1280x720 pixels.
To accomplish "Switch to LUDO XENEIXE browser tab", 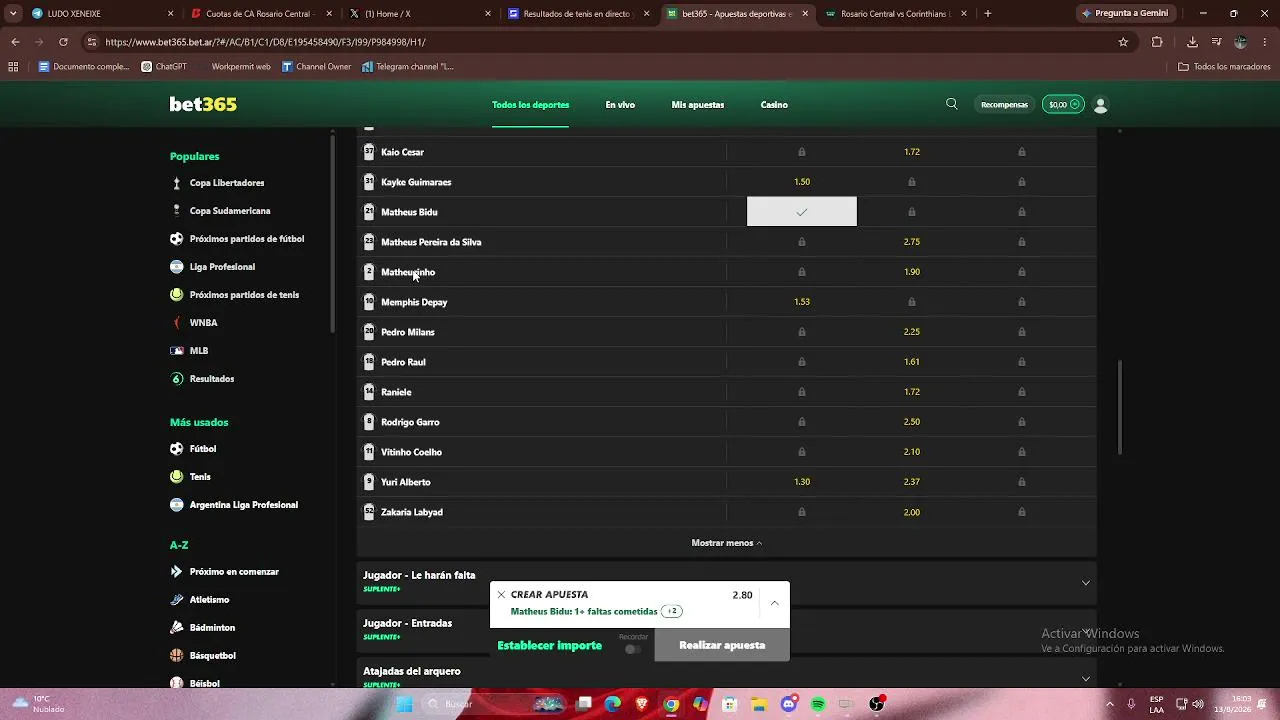I will pos(100,14).
